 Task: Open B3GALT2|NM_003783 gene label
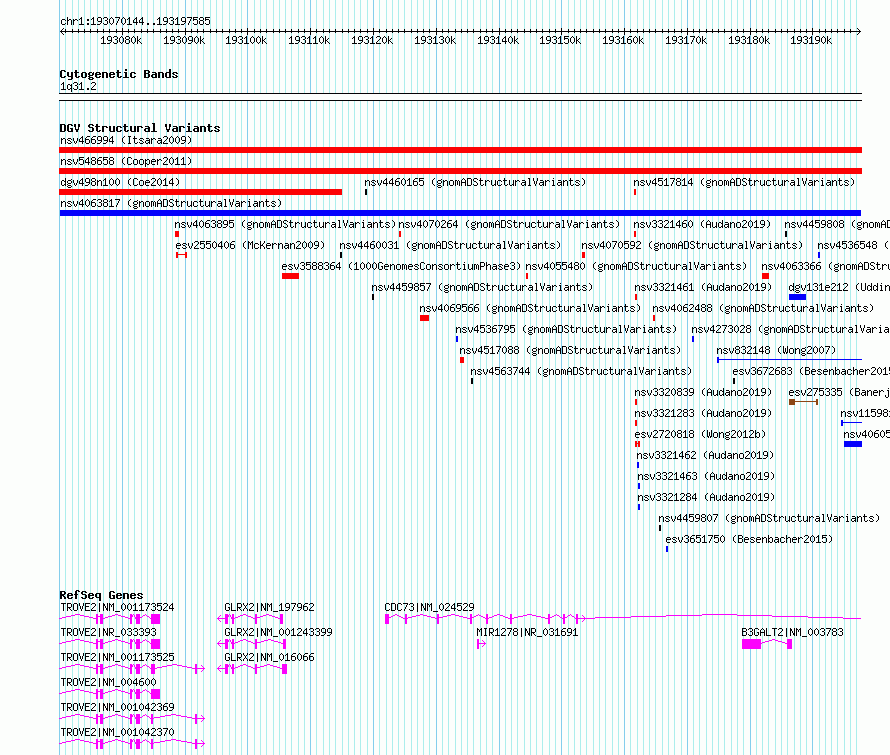[x=792, y=632]
